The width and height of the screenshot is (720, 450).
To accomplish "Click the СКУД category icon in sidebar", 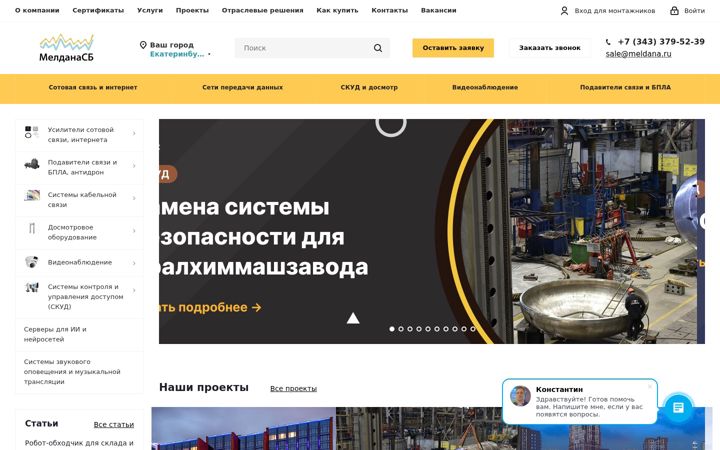I will pos(32,287).
